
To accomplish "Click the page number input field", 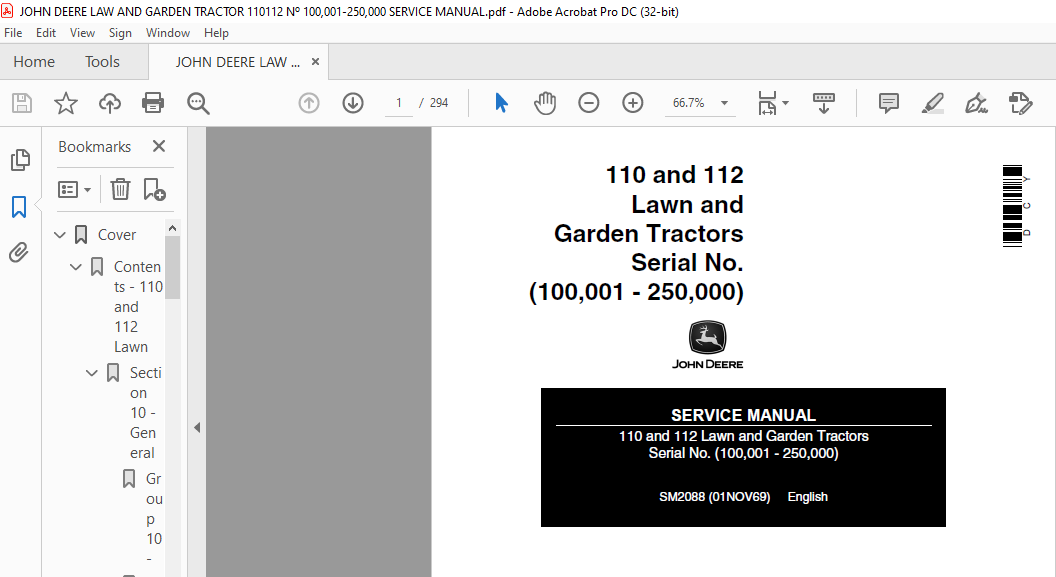I will pos(399,103).
